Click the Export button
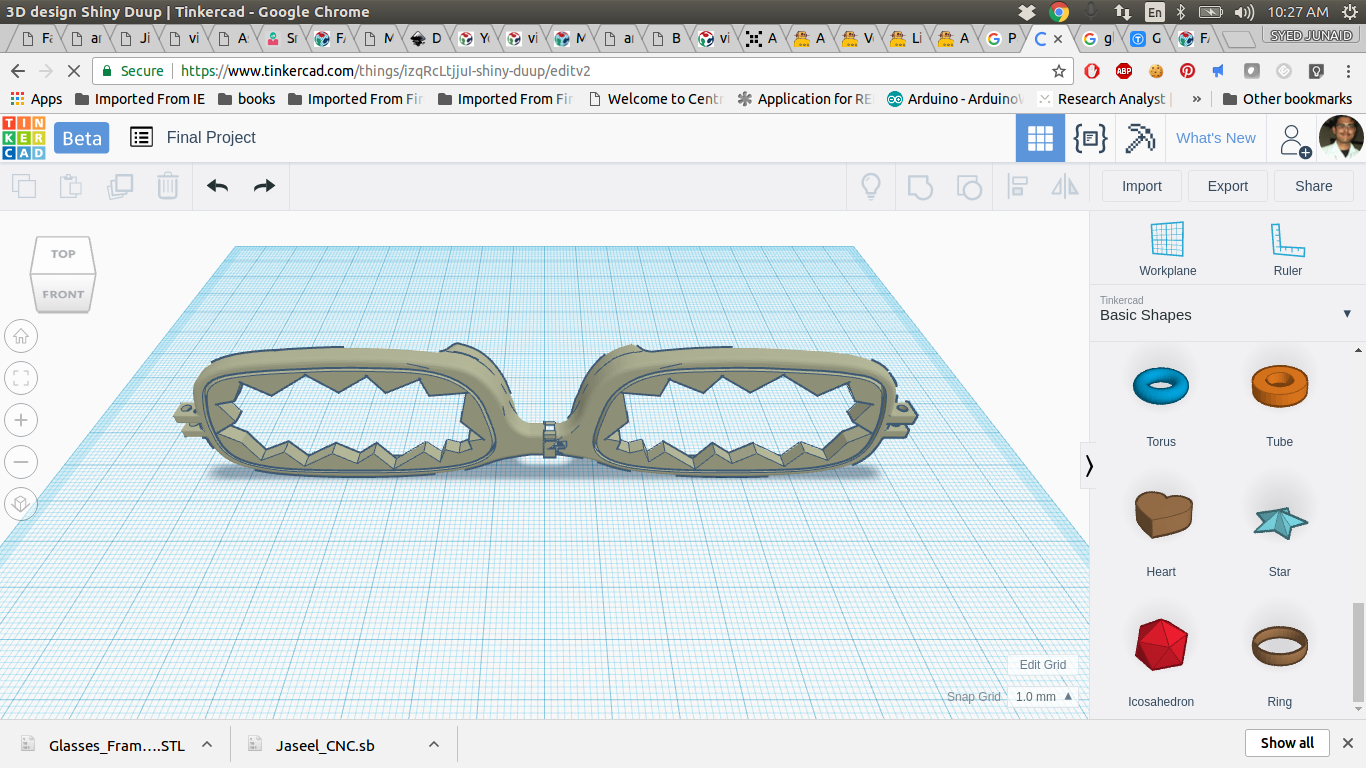The height and width of the screenshot is (768, 1366). (1227, 186)
